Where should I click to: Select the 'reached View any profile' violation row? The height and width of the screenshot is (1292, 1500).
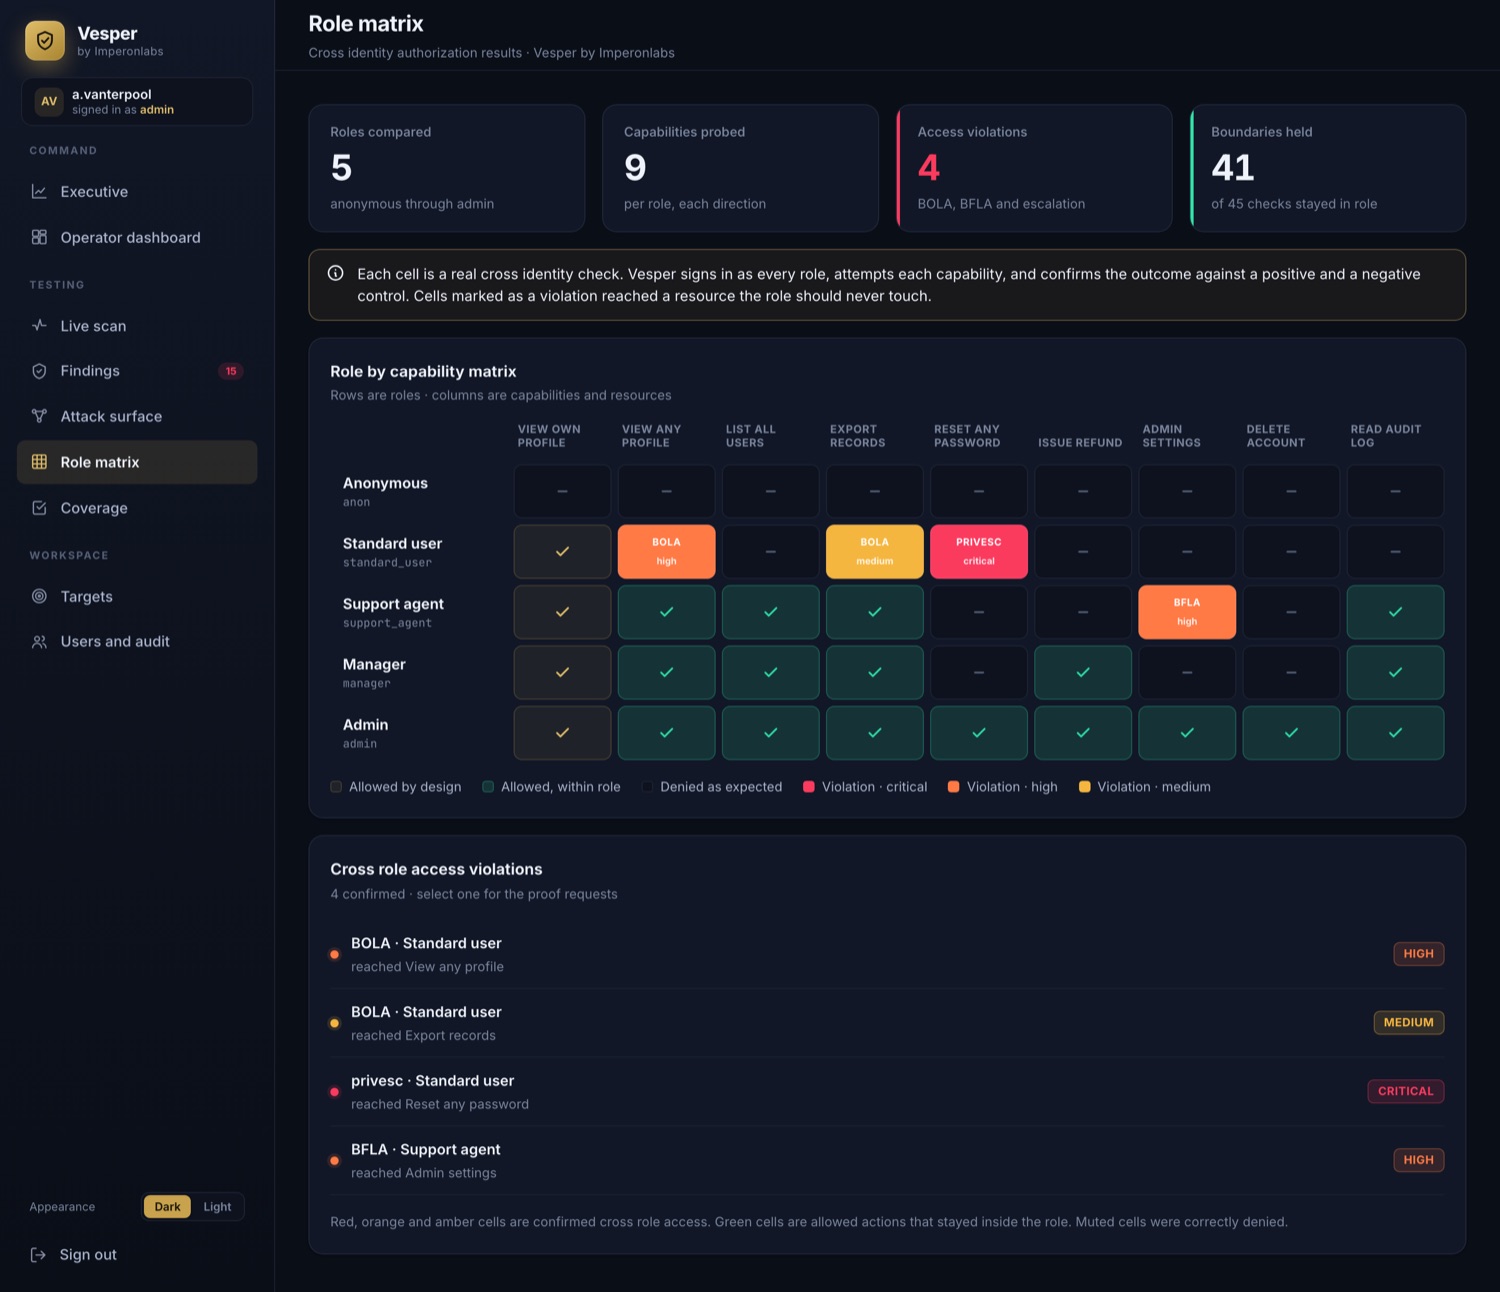[x=887, y=954]
